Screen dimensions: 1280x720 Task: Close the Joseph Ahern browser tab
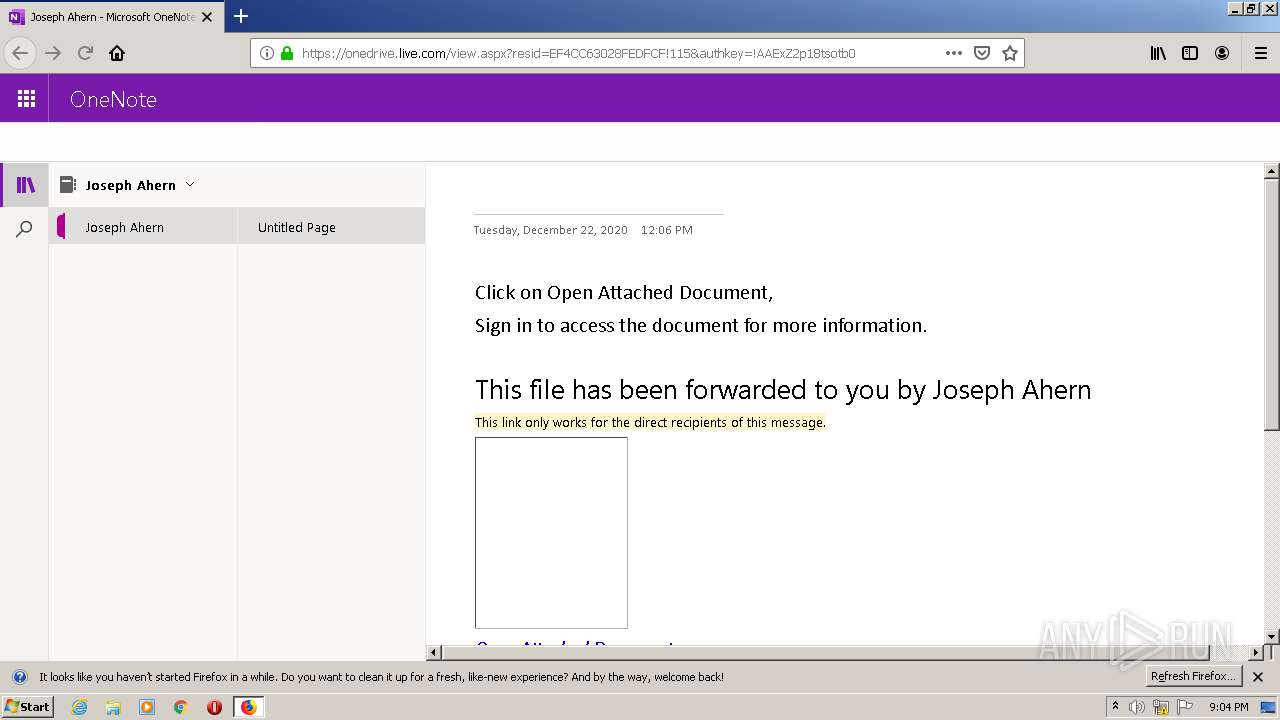click(x=207, y=17)
